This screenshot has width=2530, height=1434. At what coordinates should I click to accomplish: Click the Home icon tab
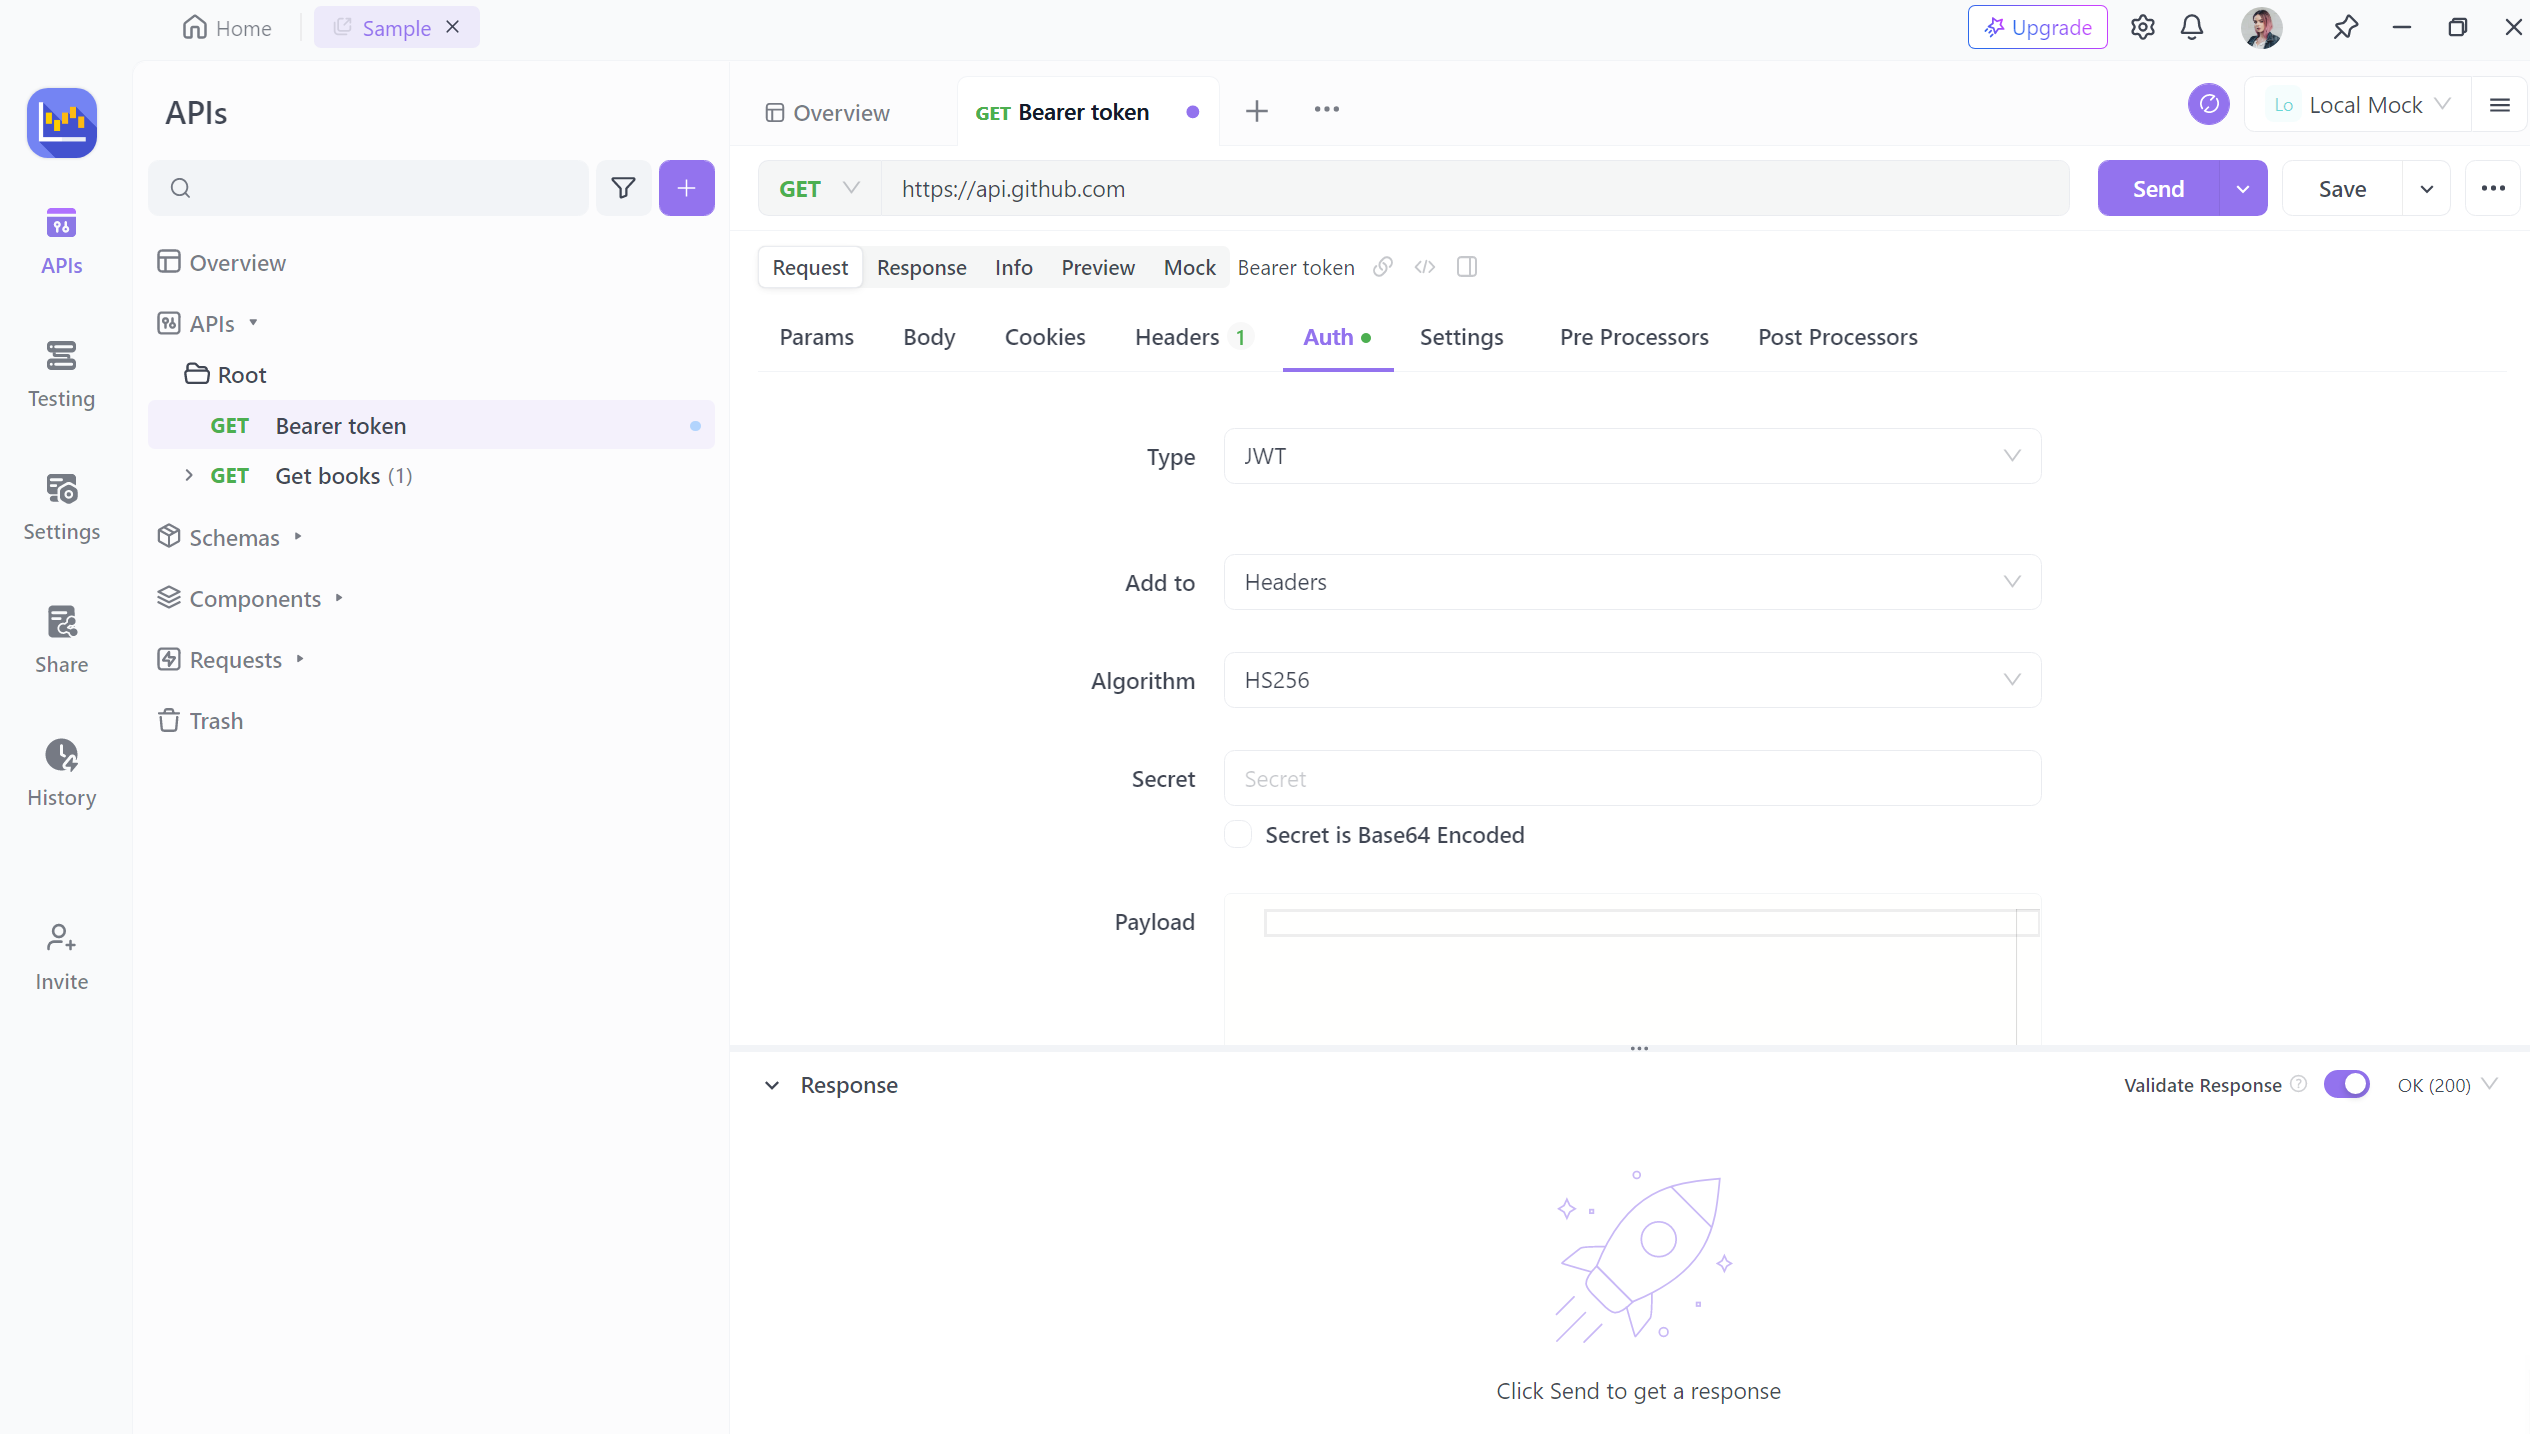pos(227,27)
